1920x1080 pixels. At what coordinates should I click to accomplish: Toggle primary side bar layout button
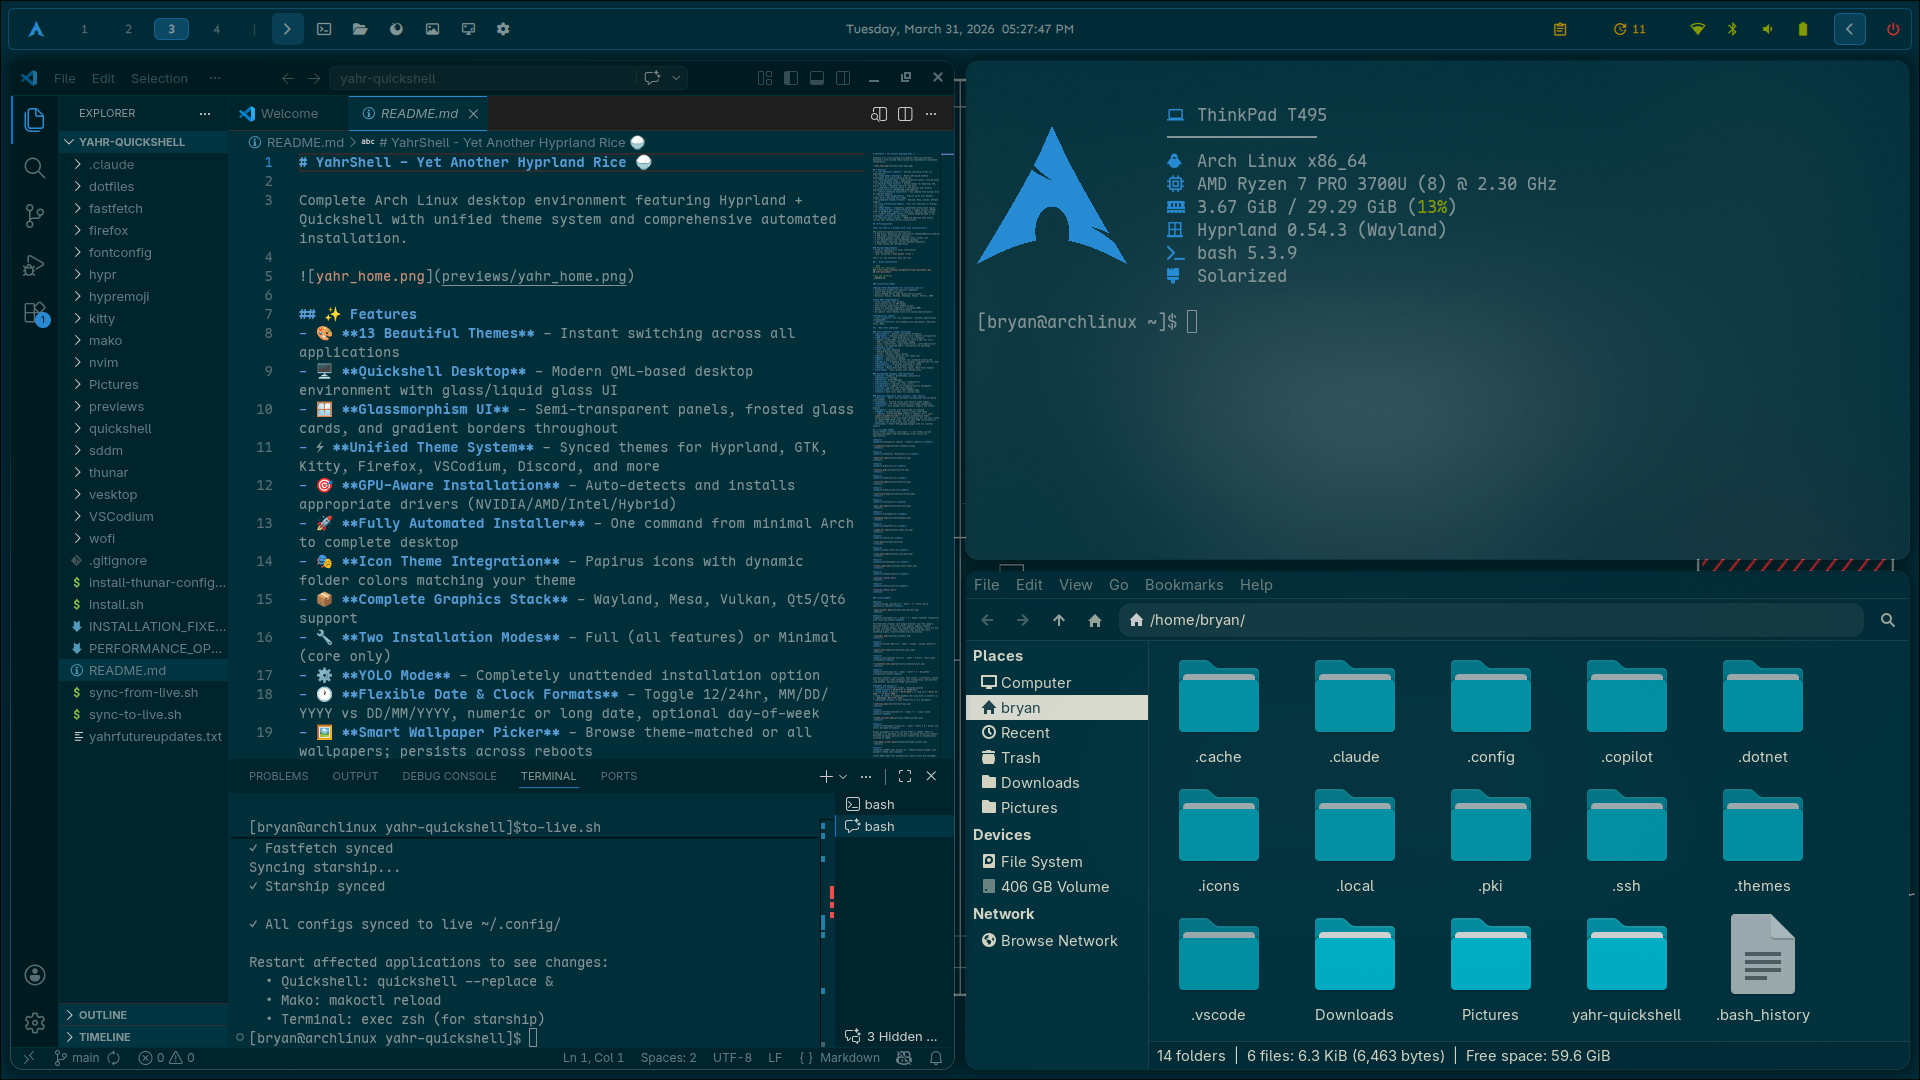coord(791,78)
